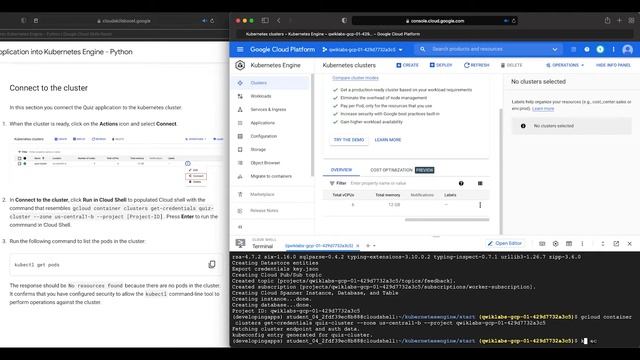Open the header three-dot settings menu
The width and height of the screenshot is (640, 360).
[x=613, y=49]
